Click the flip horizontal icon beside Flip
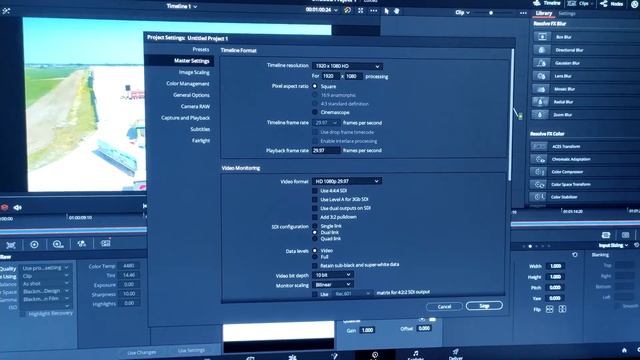Viewport: 640px width, 360px height. [549, 309]
